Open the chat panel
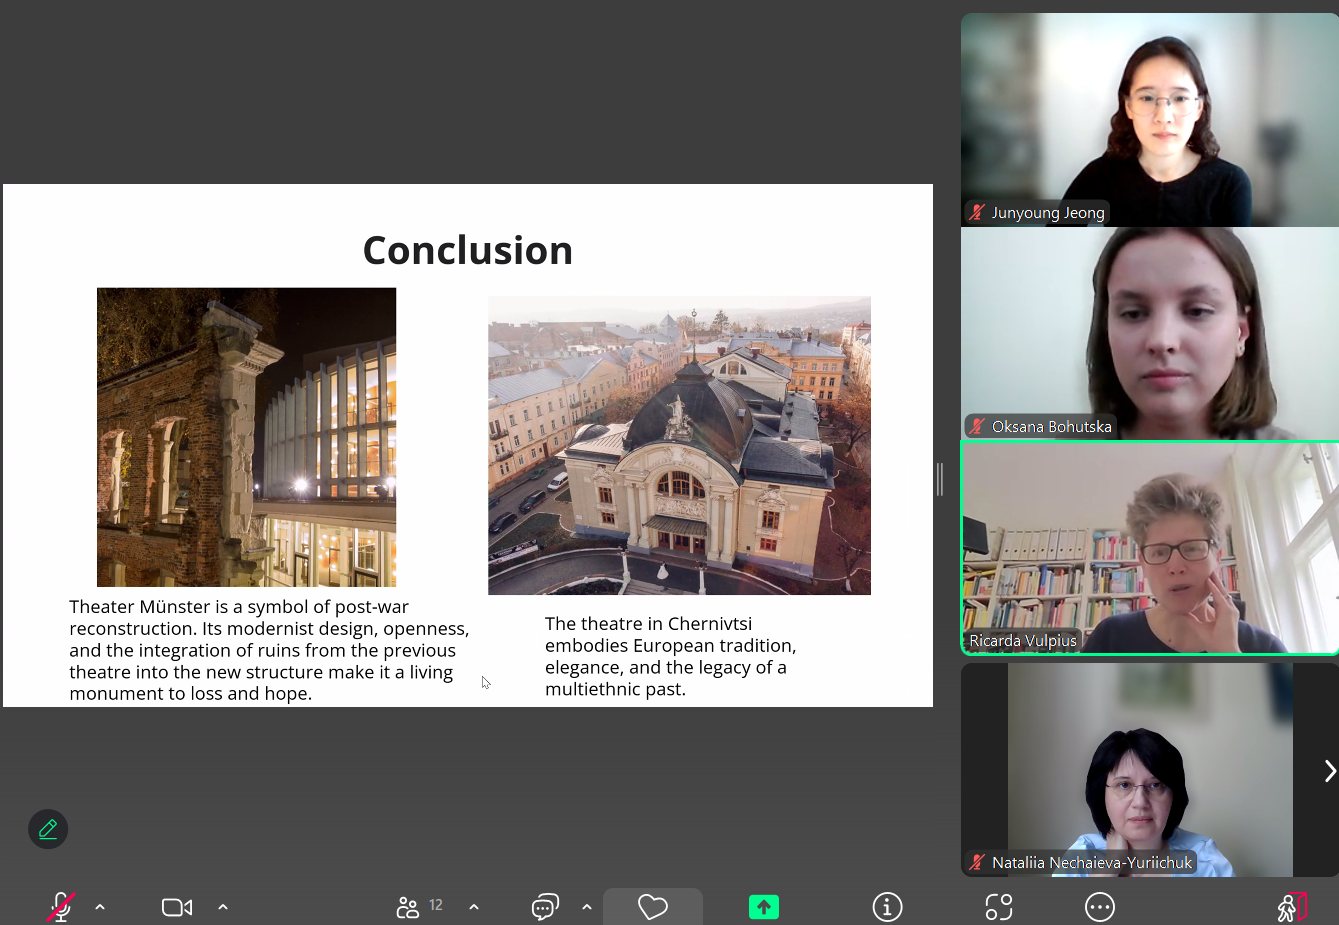This screenshot has width=1339, height=925. point(545,907)
